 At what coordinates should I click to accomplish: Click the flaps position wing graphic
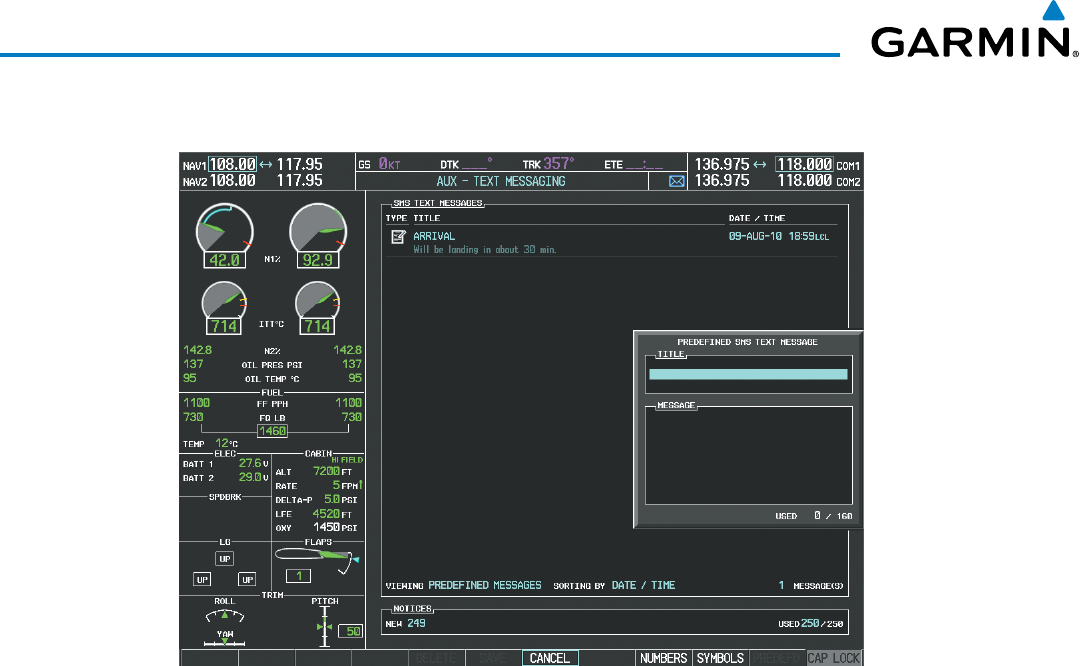314,555
